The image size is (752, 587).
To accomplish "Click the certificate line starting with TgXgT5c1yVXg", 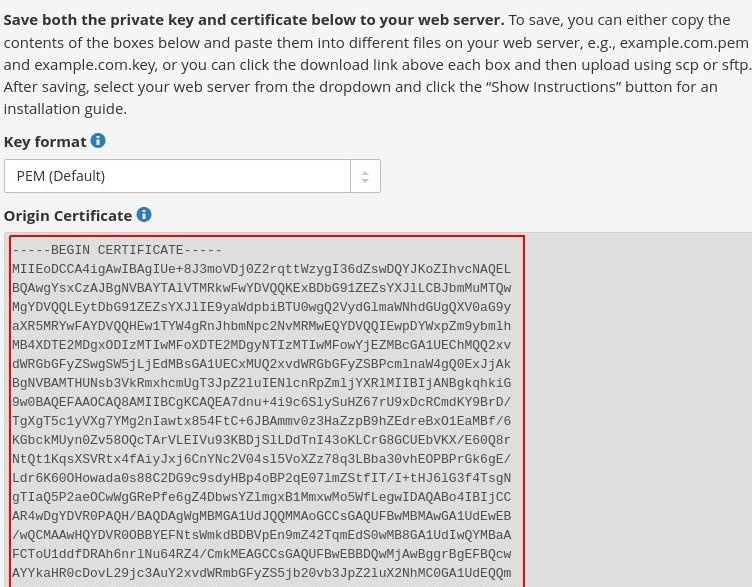I will click(262, 421).
